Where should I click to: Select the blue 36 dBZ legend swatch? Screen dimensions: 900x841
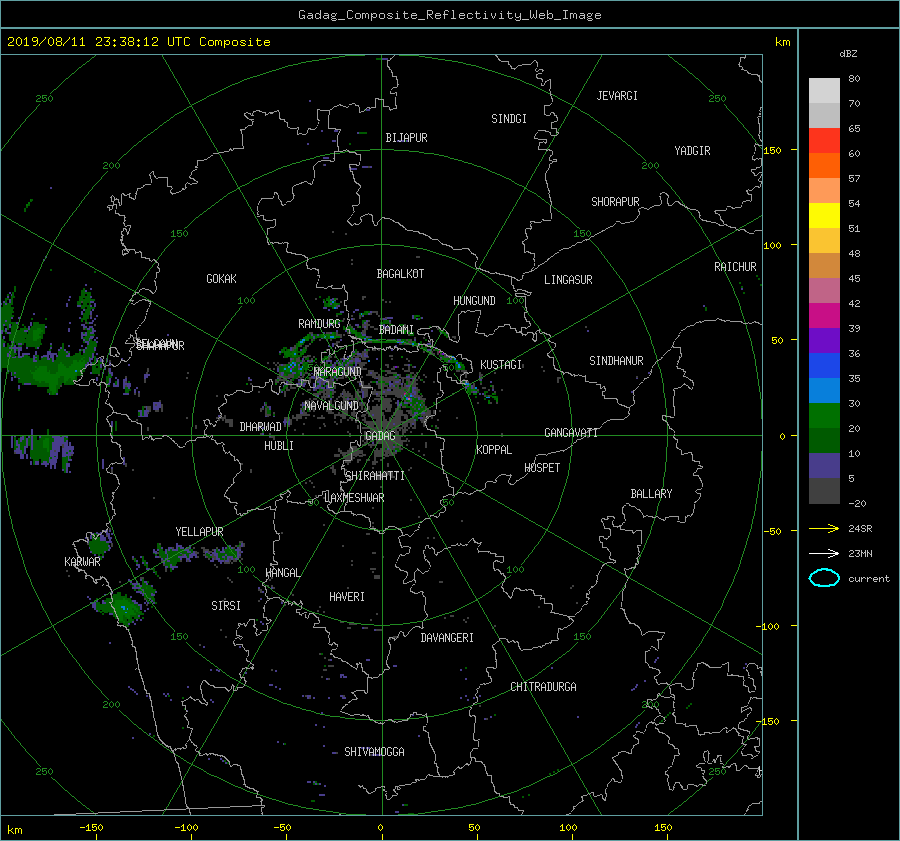(824, 365)
